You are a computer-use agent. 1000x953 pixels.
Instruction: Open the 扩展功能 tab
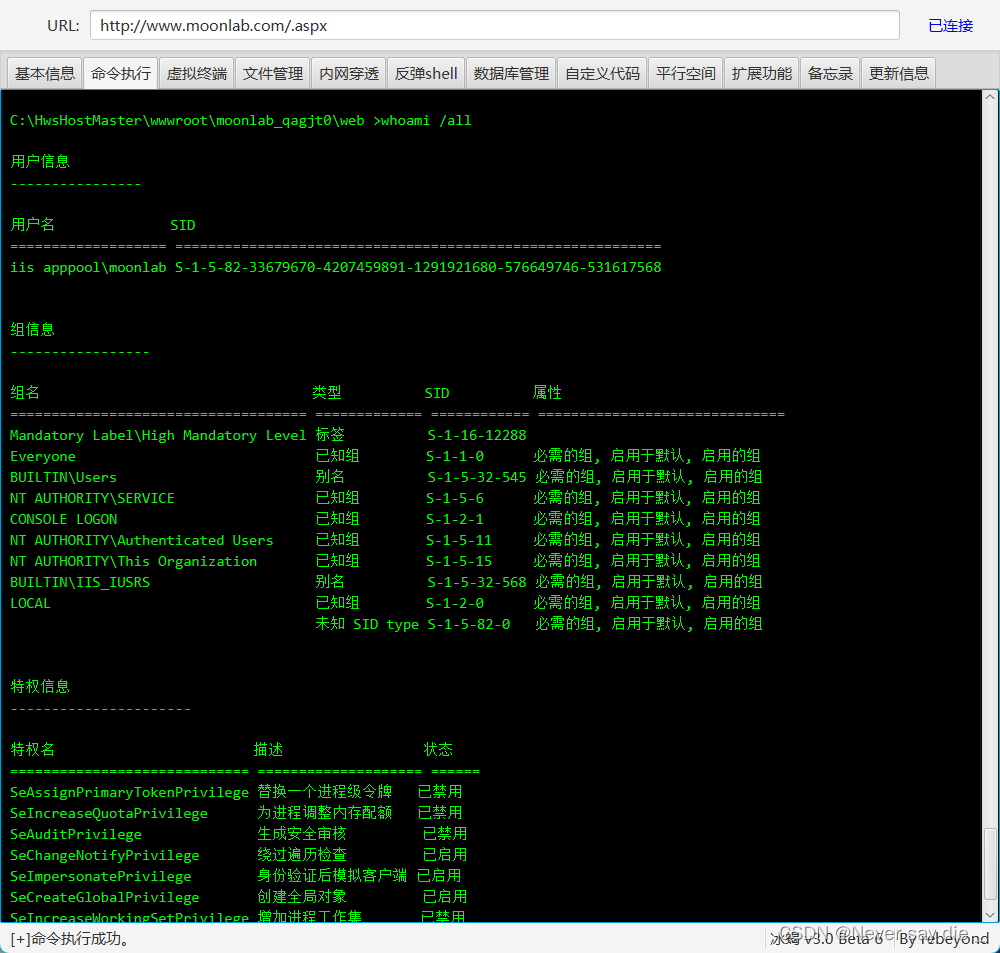click(x=761, y=73)
